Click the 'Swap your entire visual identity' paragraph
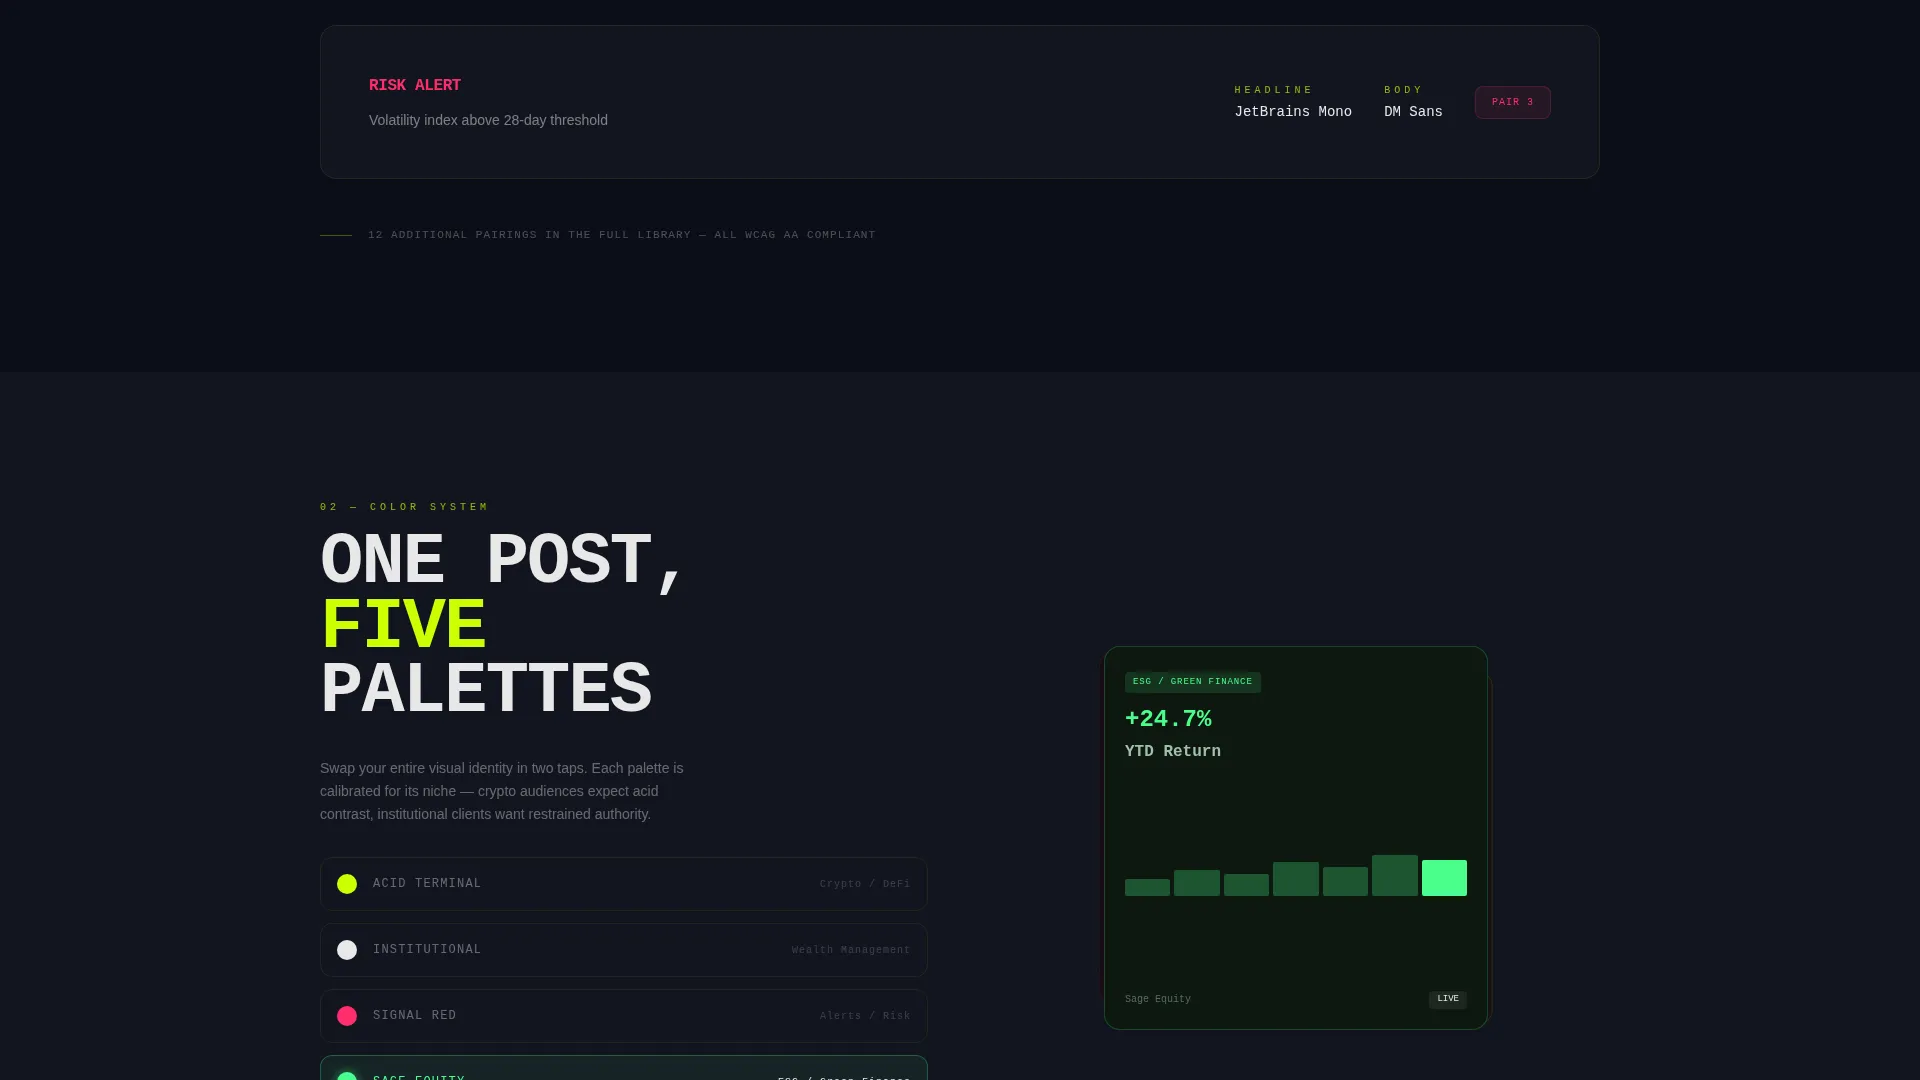Viewport: 1920px width, 1080px height. pyautogui.click(x=502, y=791)
